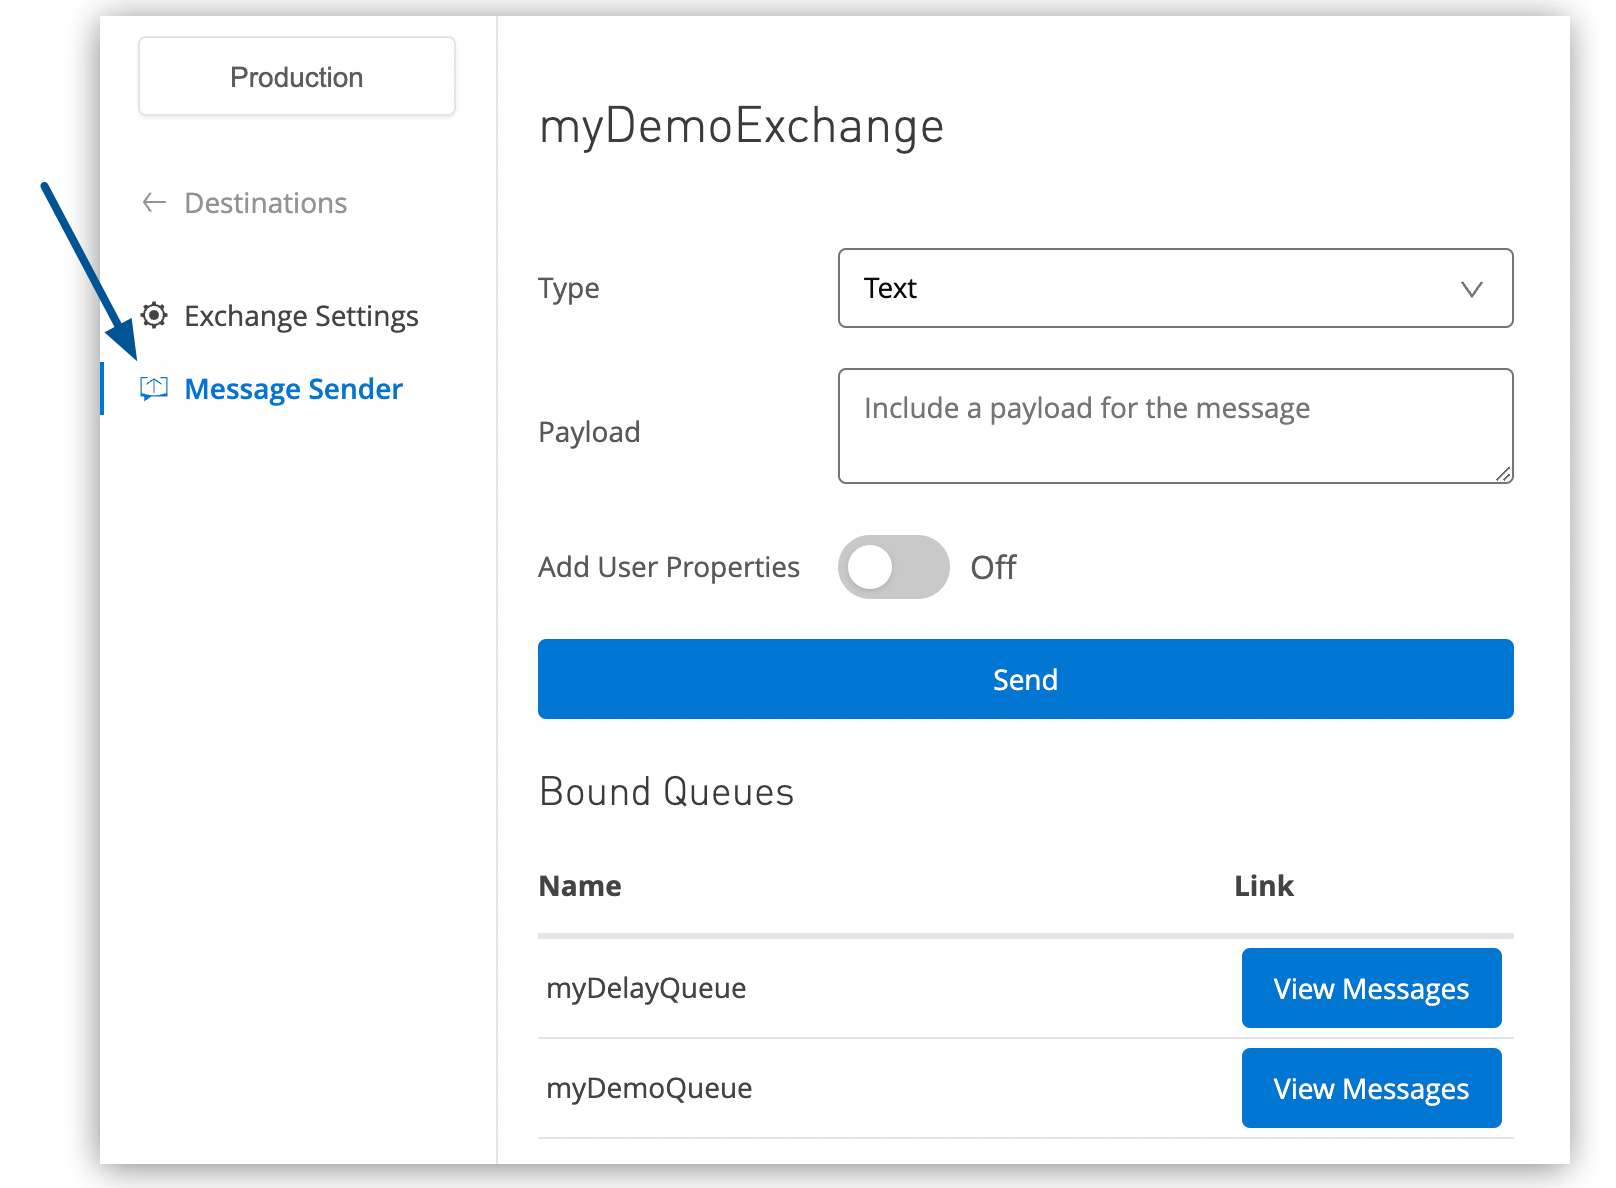The height and width of the screenshot is (1188, 1616).
Task: Click the Production environment button
Action: click(x=296, y=76)
